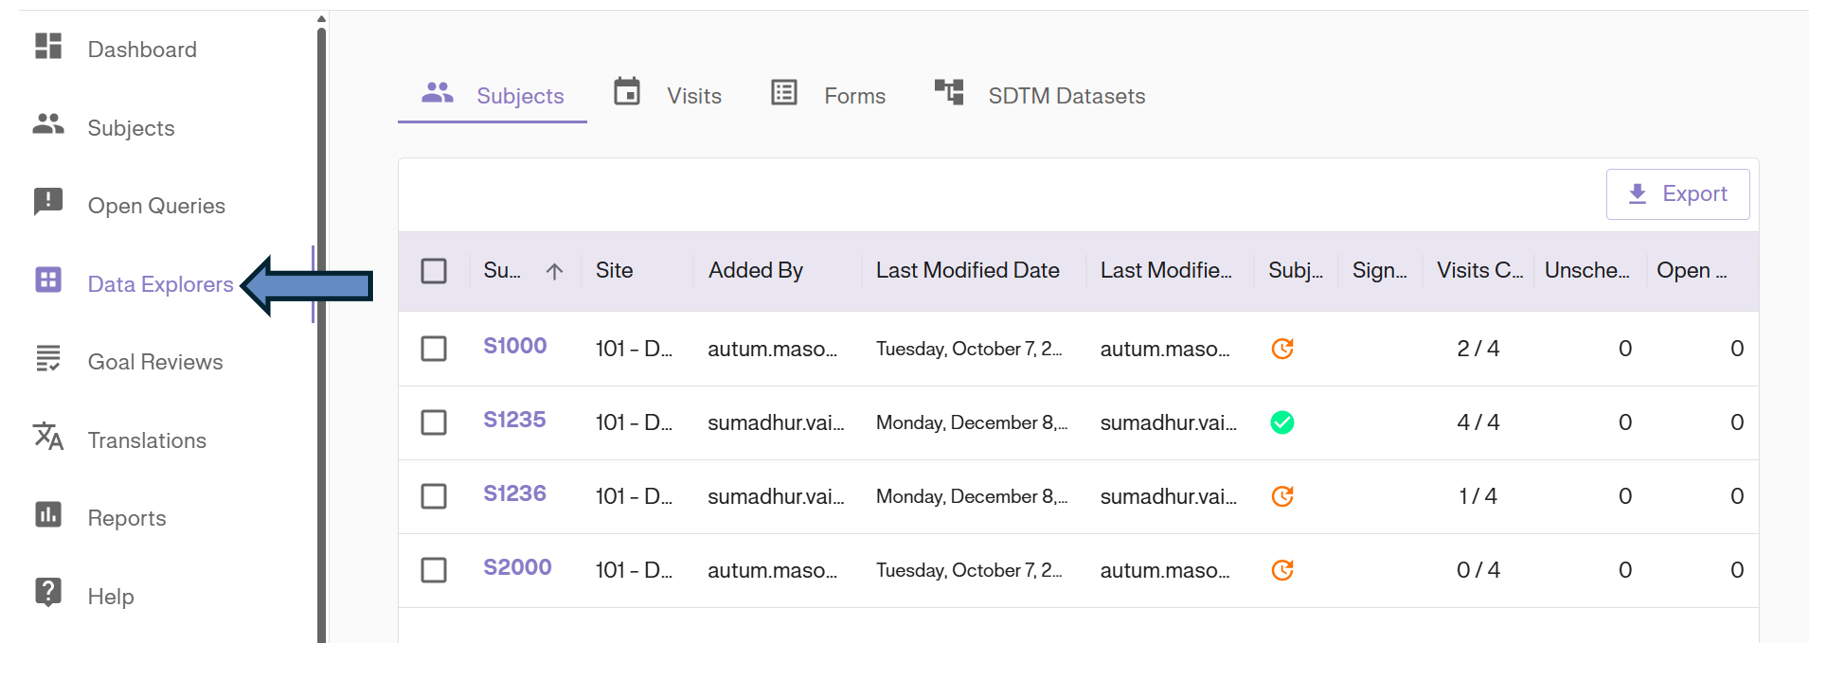Viewport: 1825px width, 673px height.
Task: Click the green completed status icon on S1235
Action: click(x=1283, y=422)
